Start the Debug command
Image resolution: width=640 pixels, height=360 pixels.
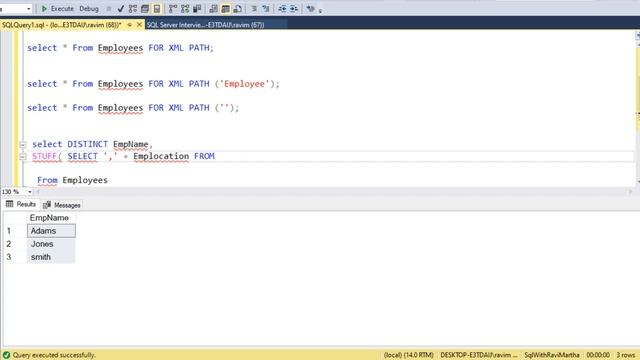tap(89, 9)
